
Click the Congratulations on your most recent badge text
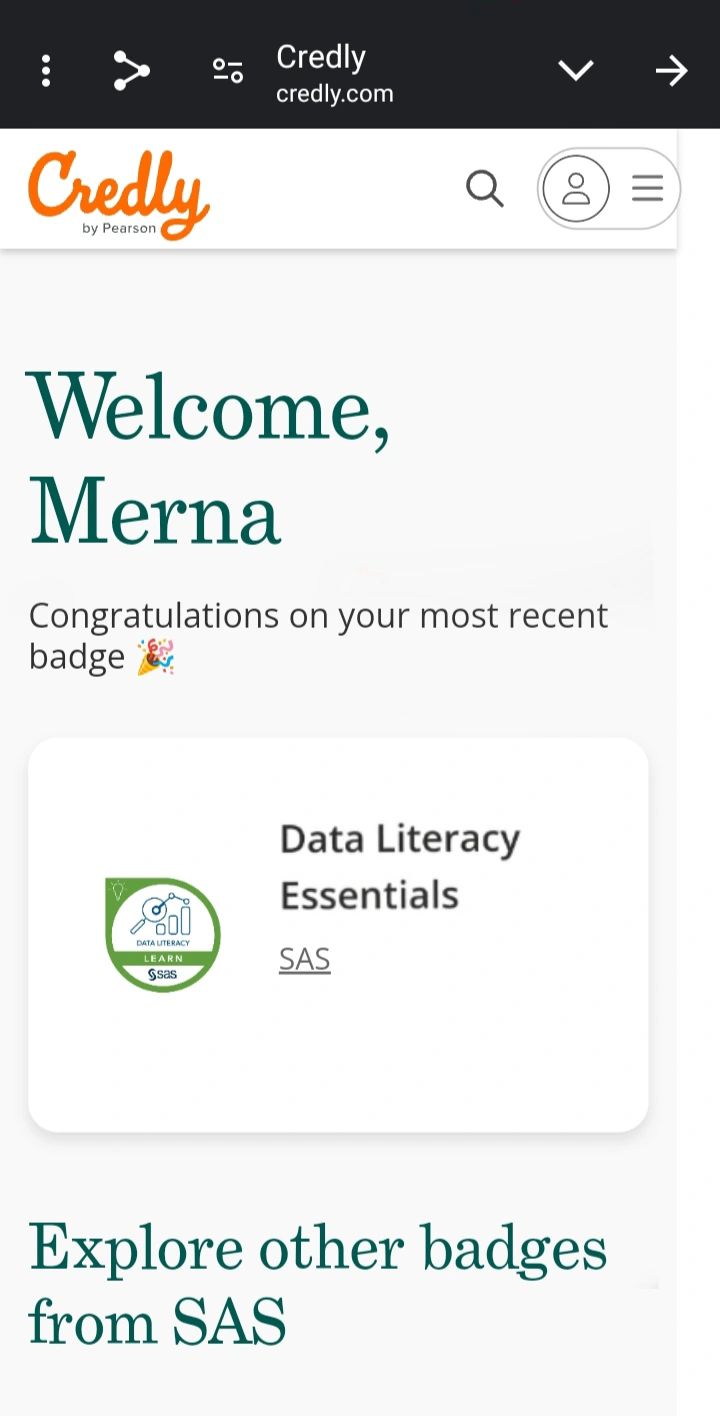tap(318, 635)
